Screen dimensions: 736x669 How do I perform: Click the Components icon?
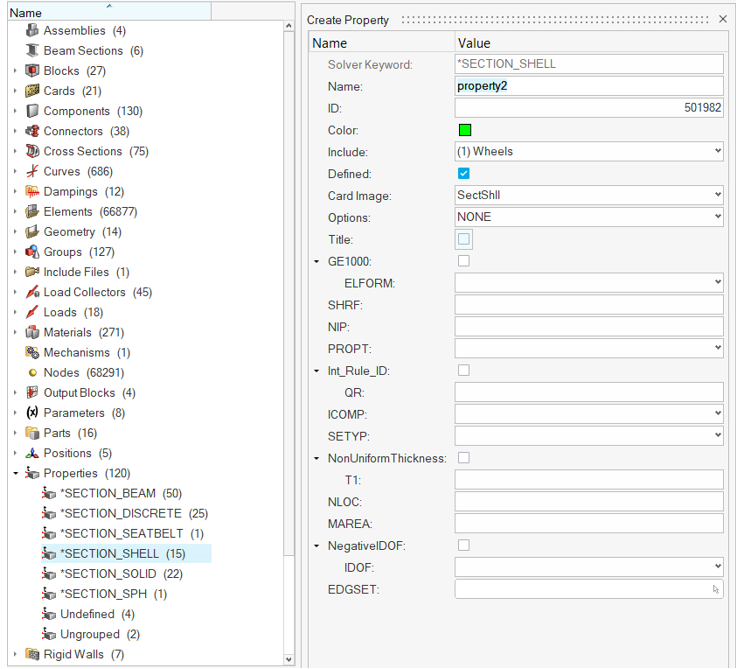coord(32,111)
